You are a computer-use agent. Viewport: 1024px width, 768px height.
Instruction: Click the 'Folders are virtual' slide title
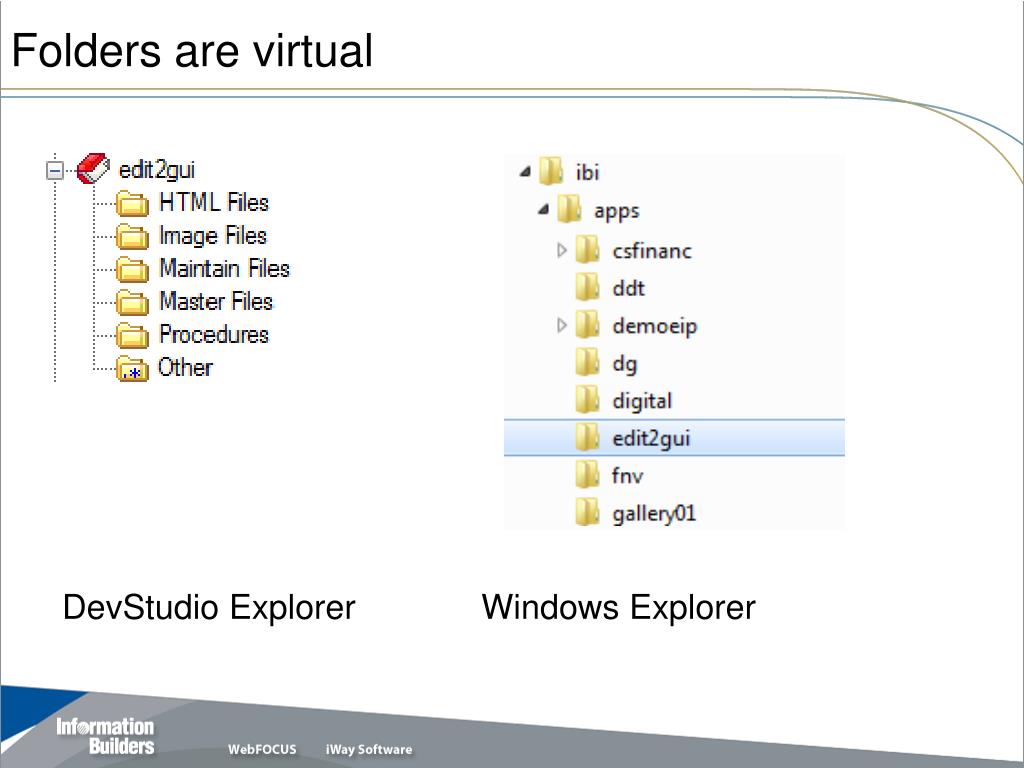pyautogui.click(x=192, y=51)
